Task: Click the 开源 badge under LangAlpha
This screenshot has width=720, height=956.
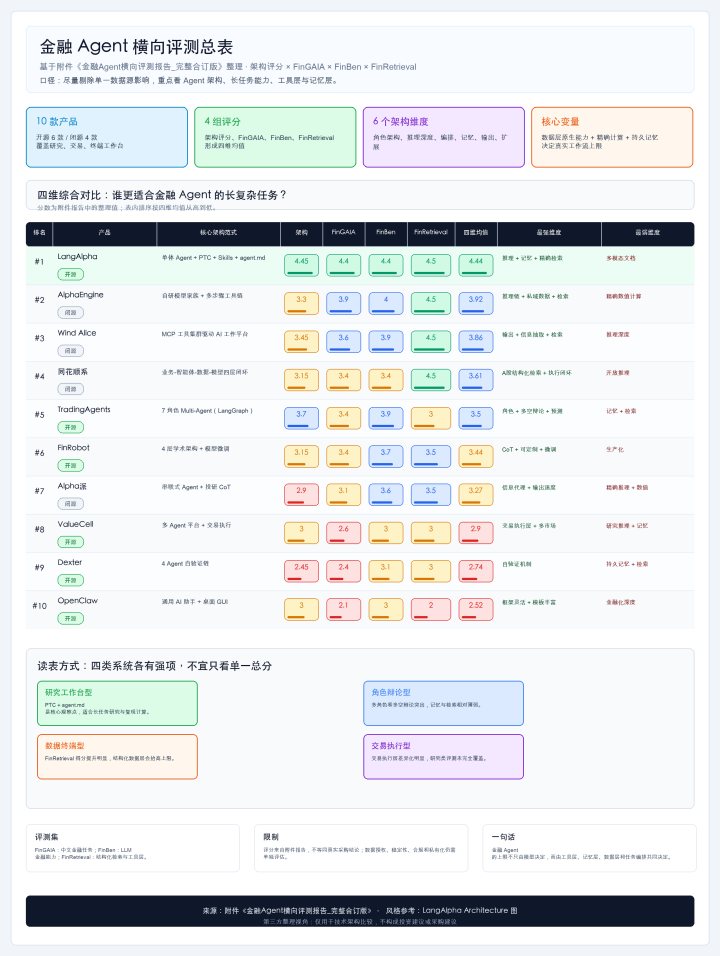Action: click(71, 274)
